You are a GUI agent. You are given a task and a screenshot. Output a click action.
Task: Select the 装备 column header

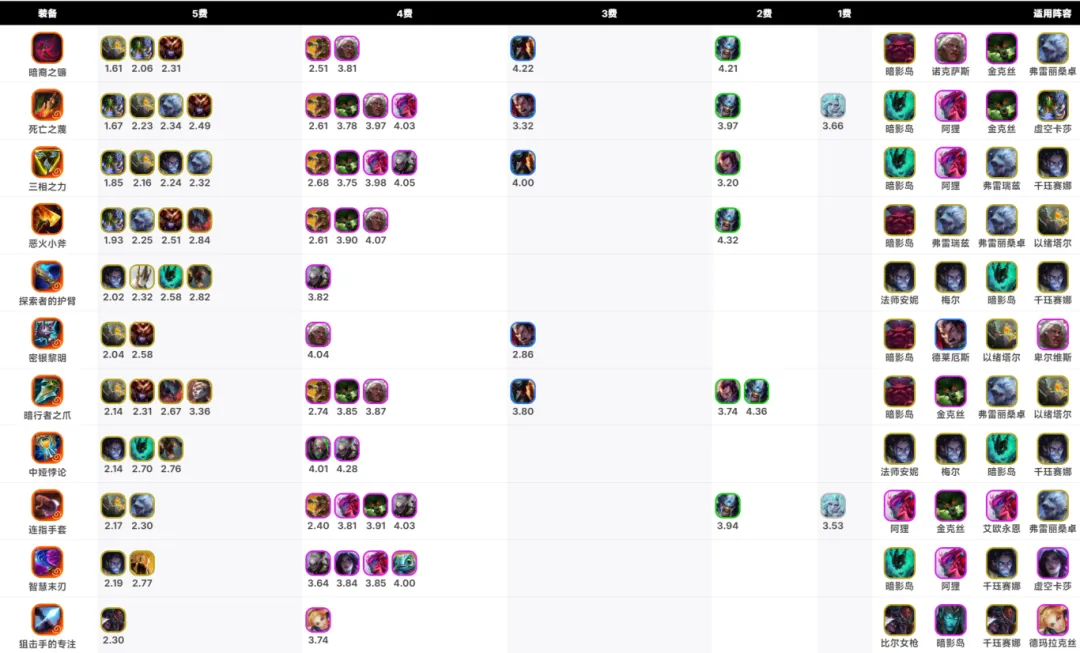(x=48, y=13)
